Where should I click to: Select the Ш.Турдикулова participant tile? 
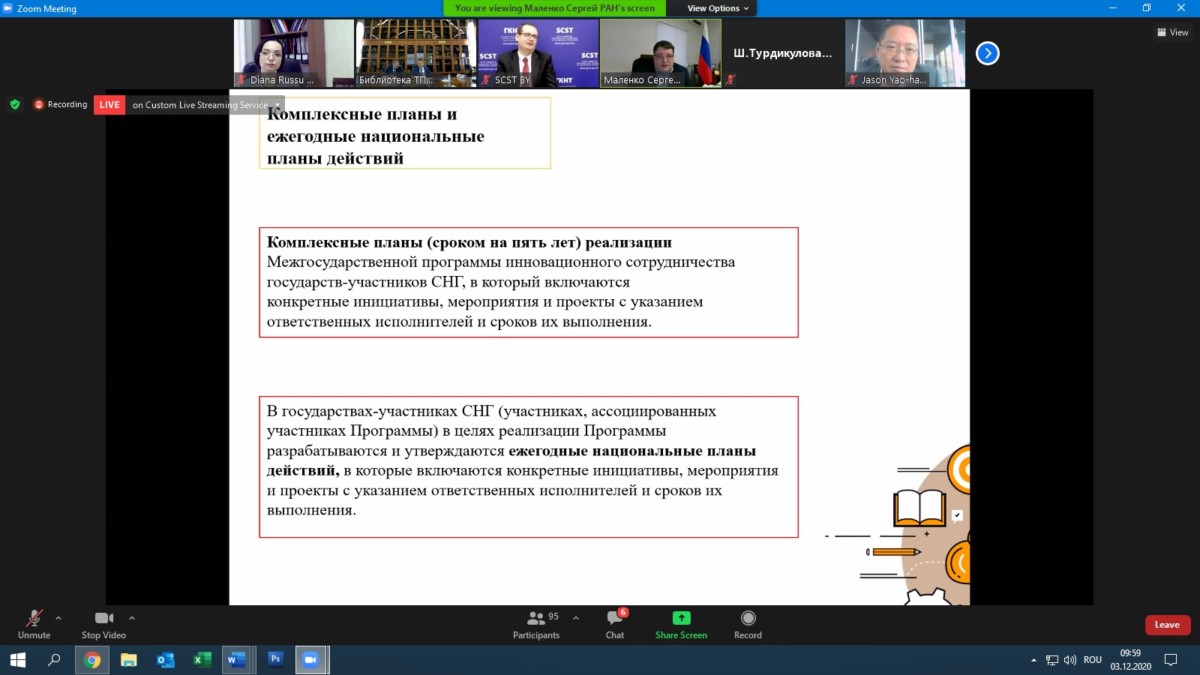tap(782, 53)
